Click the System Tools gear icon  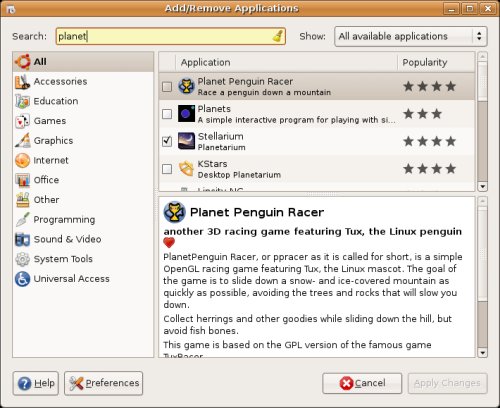(x=23, y=259)
